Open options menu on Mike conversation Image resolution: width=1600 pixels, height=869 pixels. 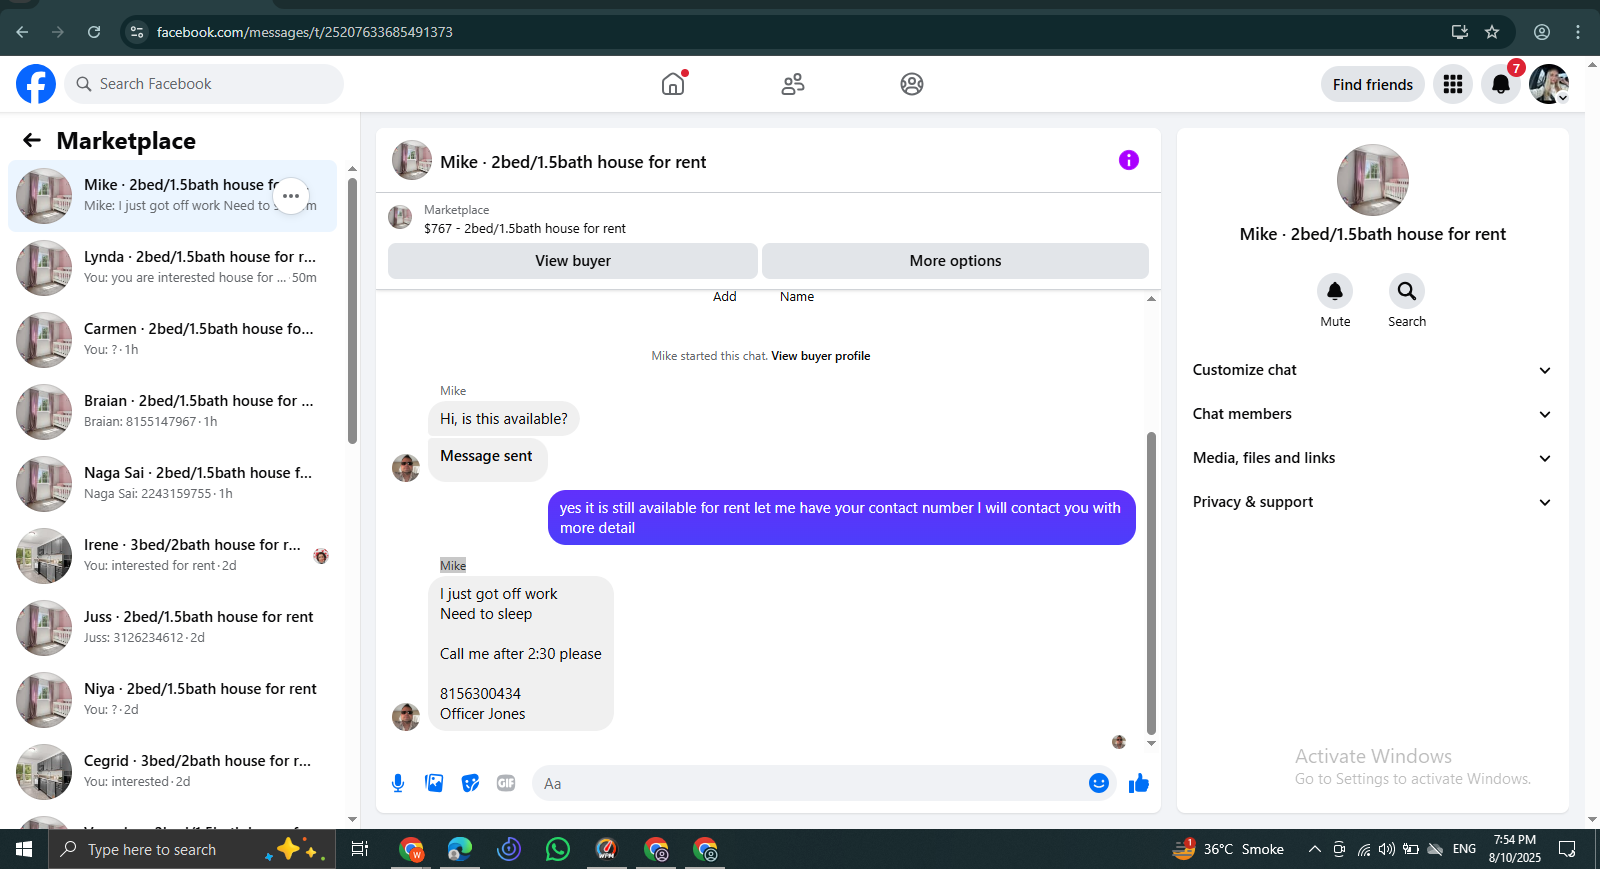pyautogui.click(x=291, y=196)
